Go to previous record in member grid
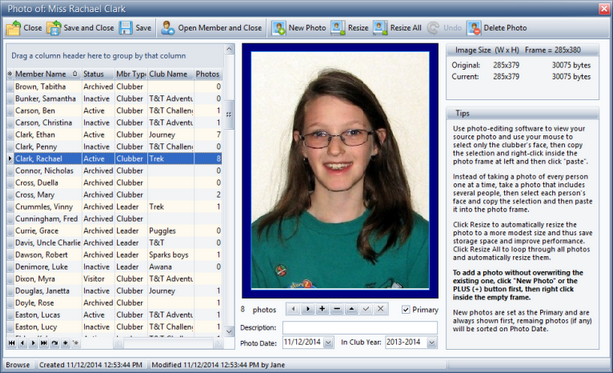 [x=22, y=343]
